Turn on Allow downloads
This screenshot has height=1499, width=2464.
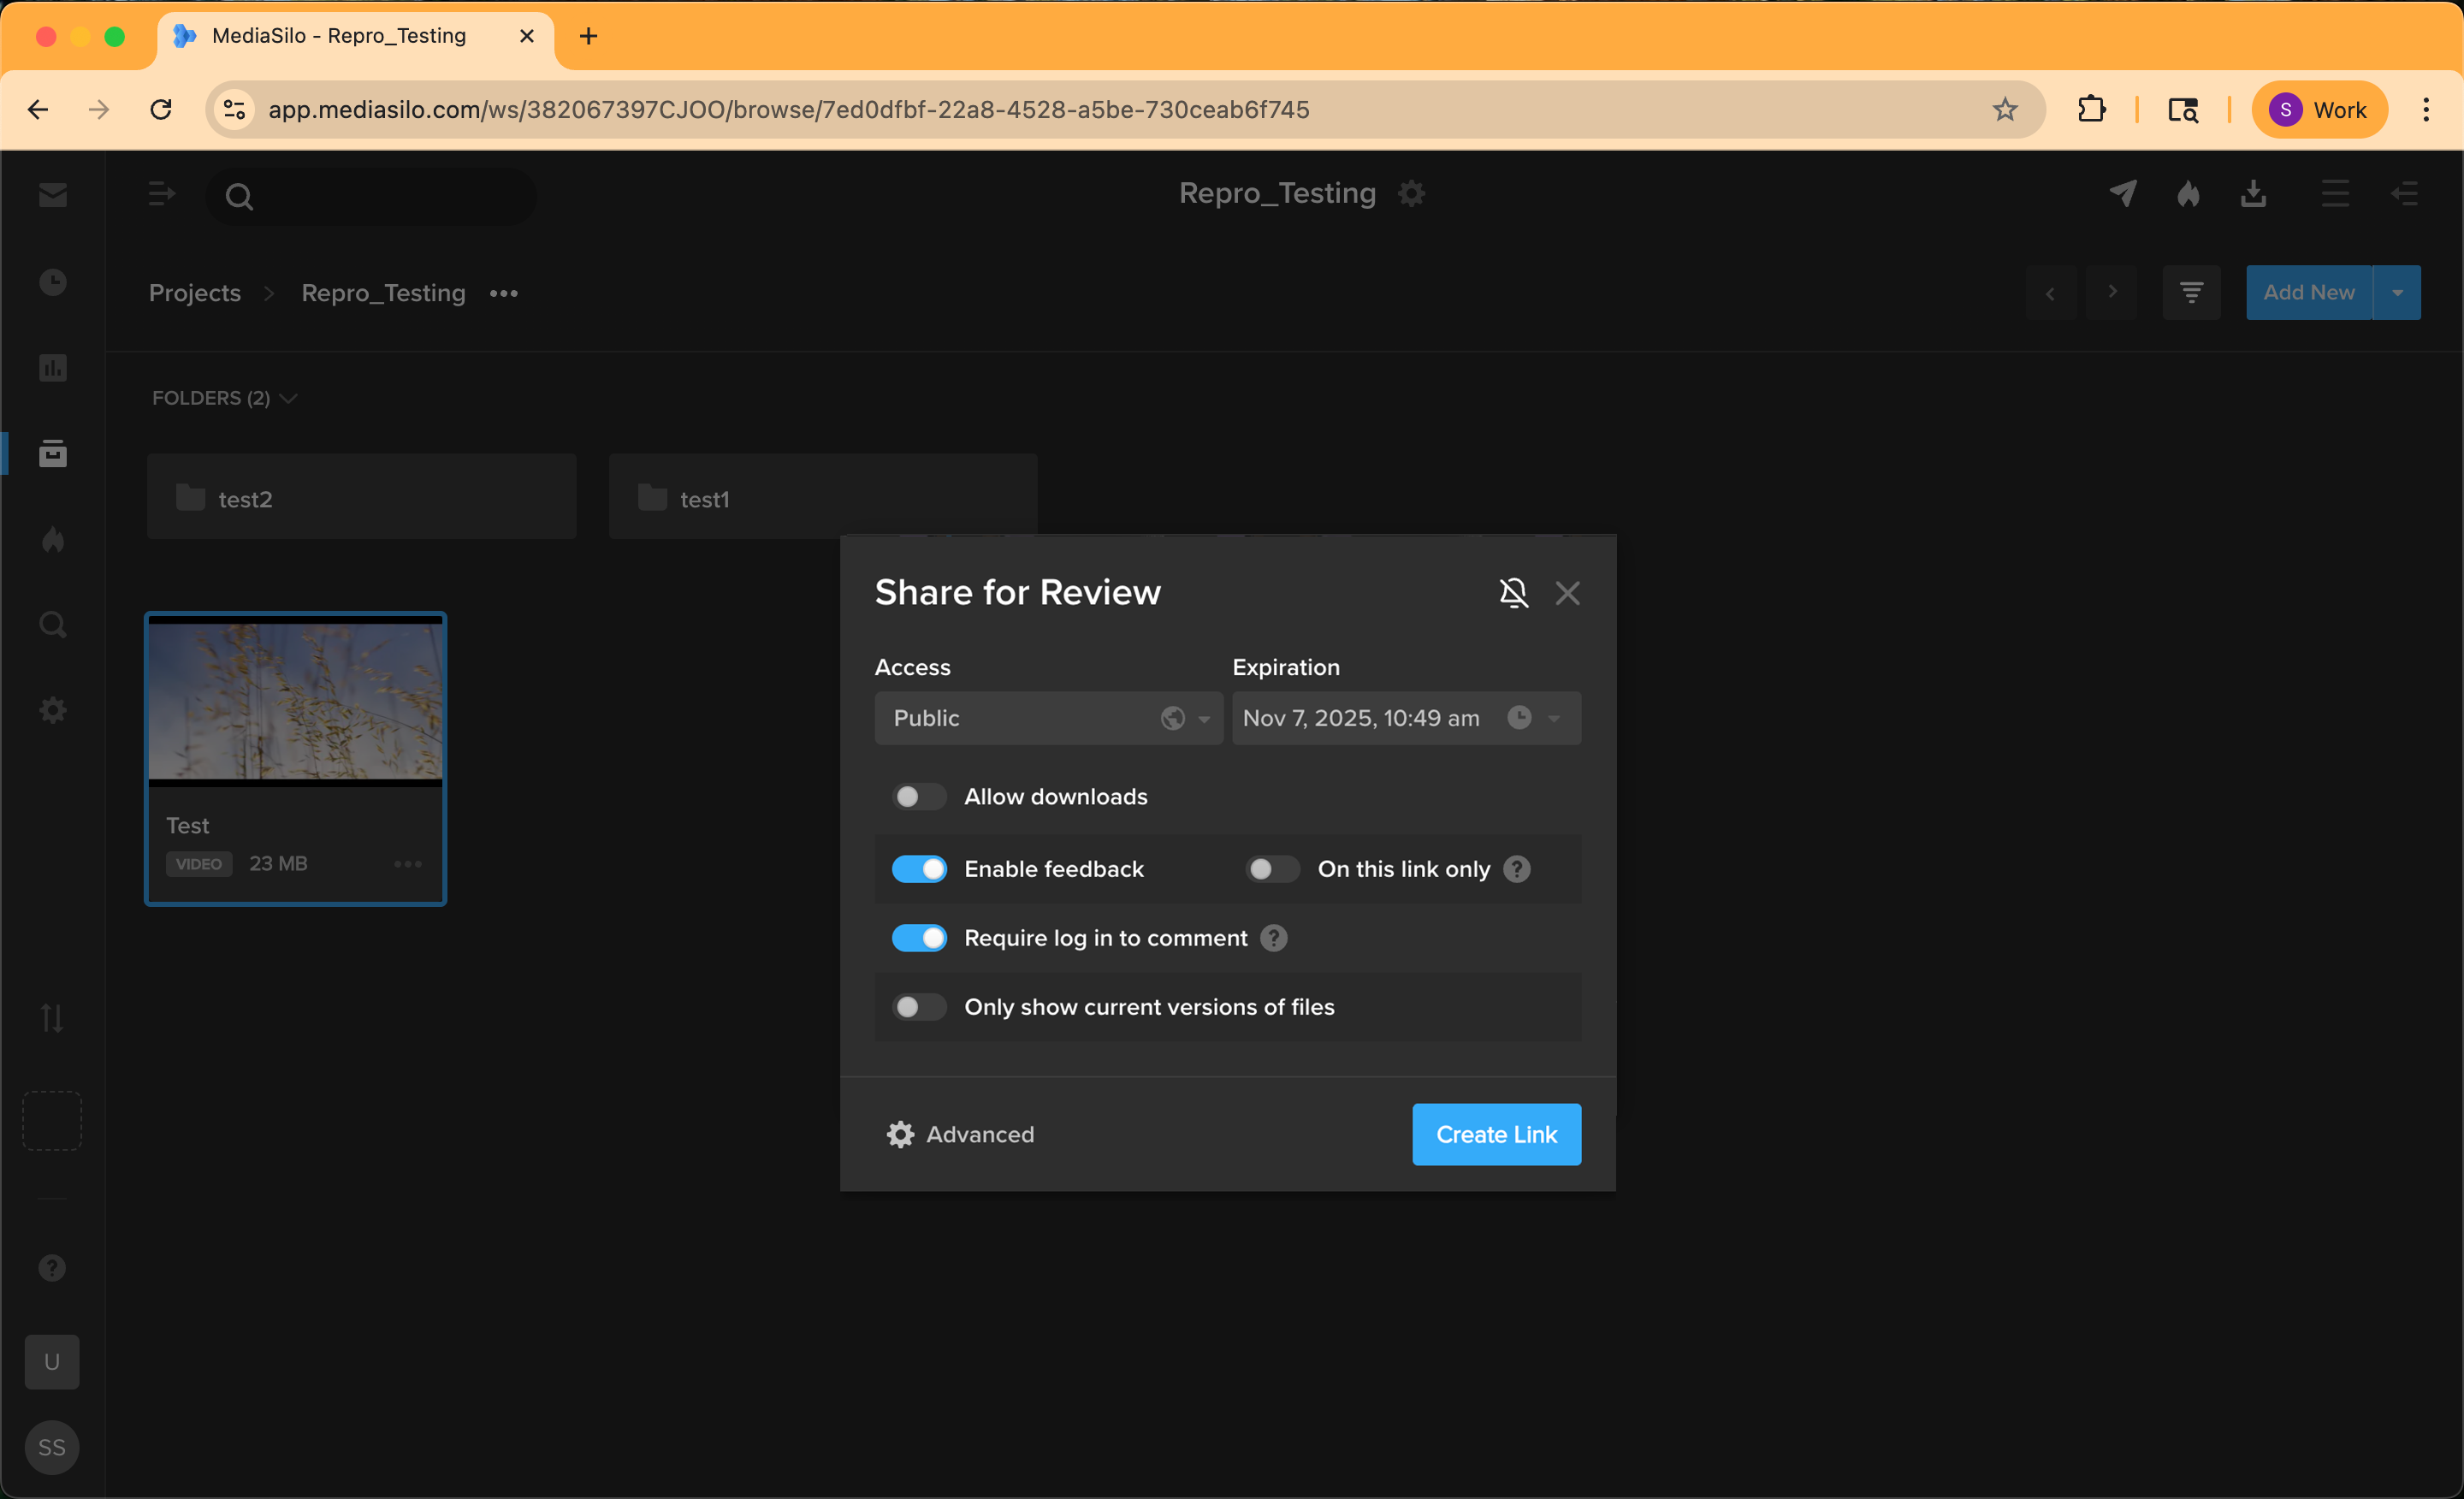pyautogui.click(x=917, y=796)
